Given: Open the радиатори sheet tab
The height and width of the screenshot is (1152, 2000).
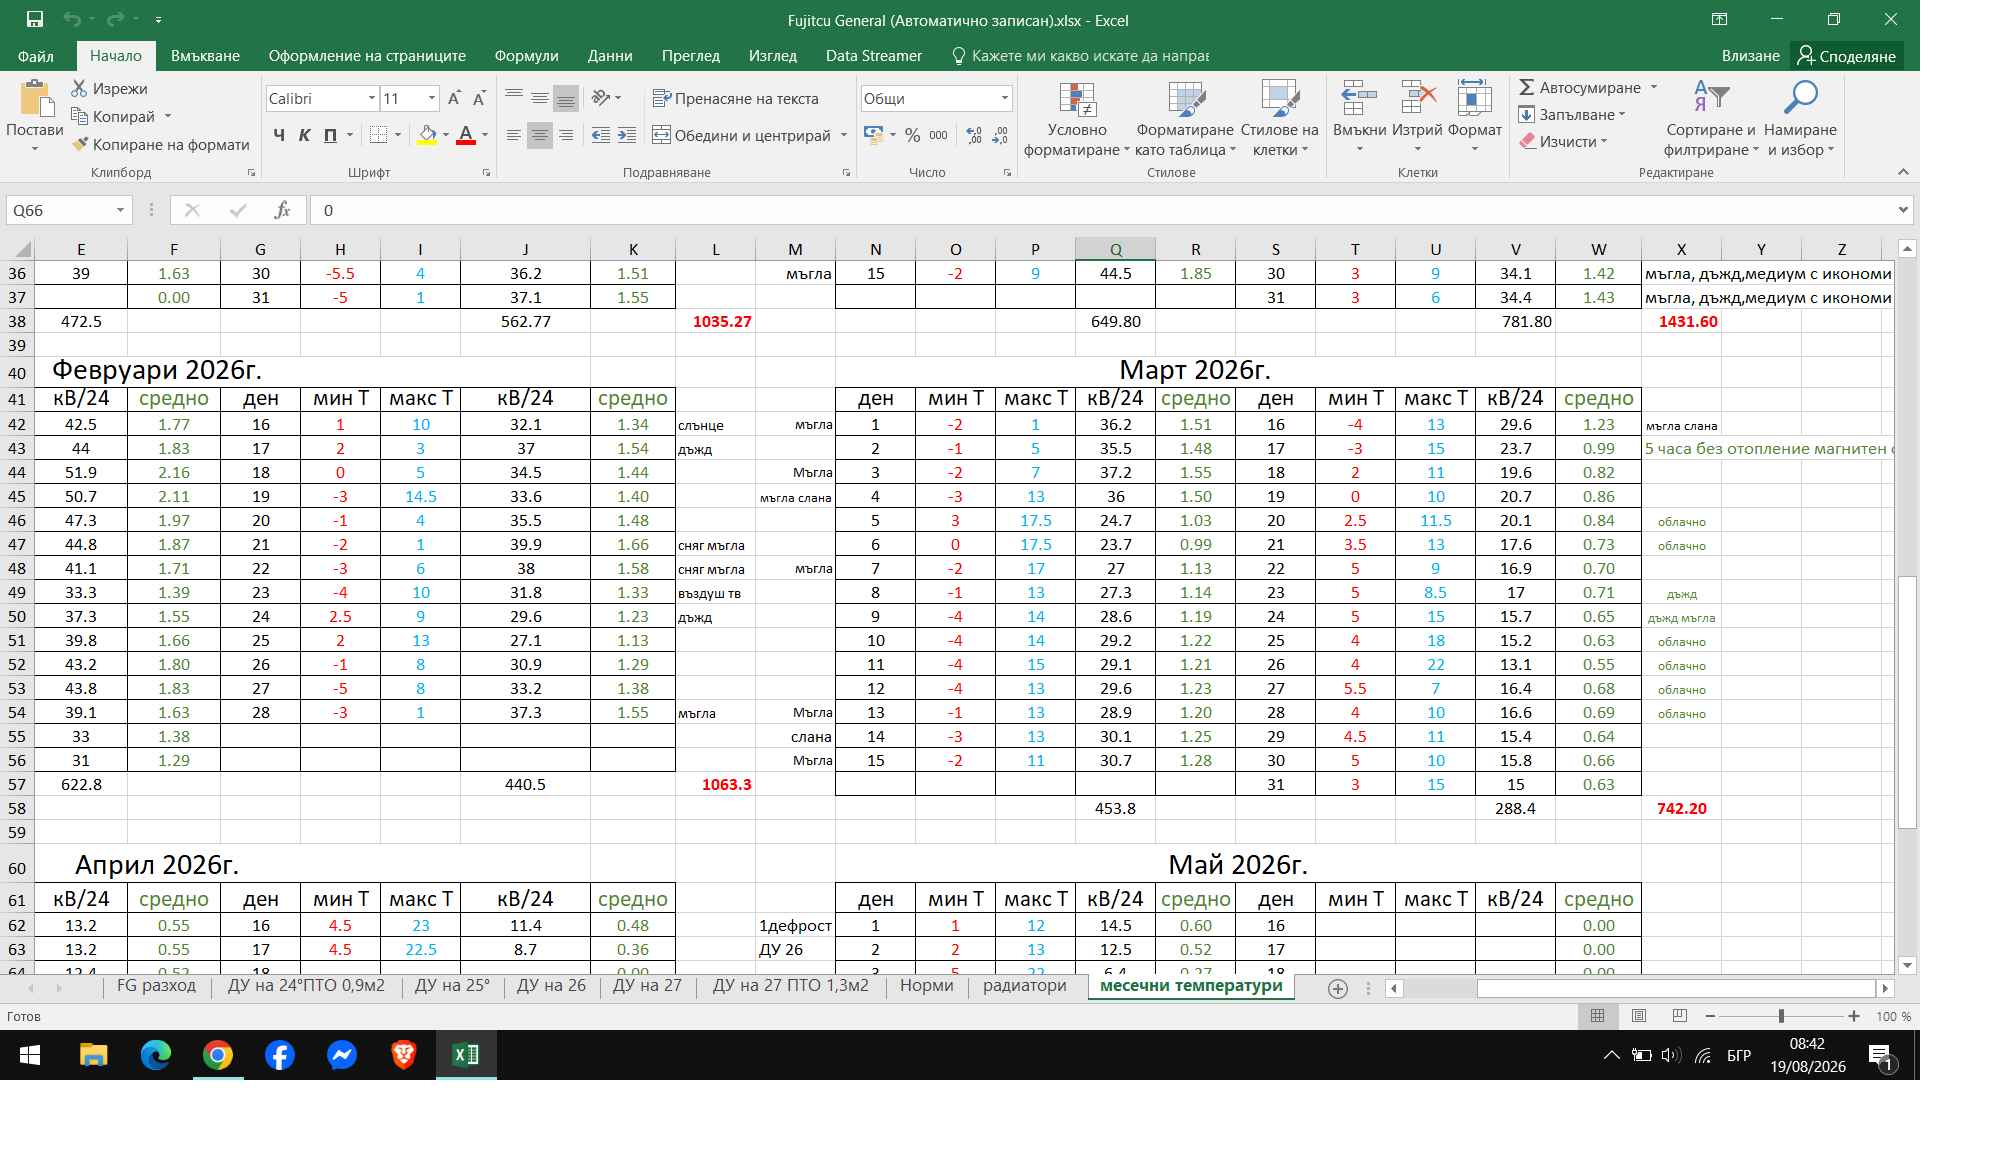Looking at the screenshot, I should pos(1024,986).
